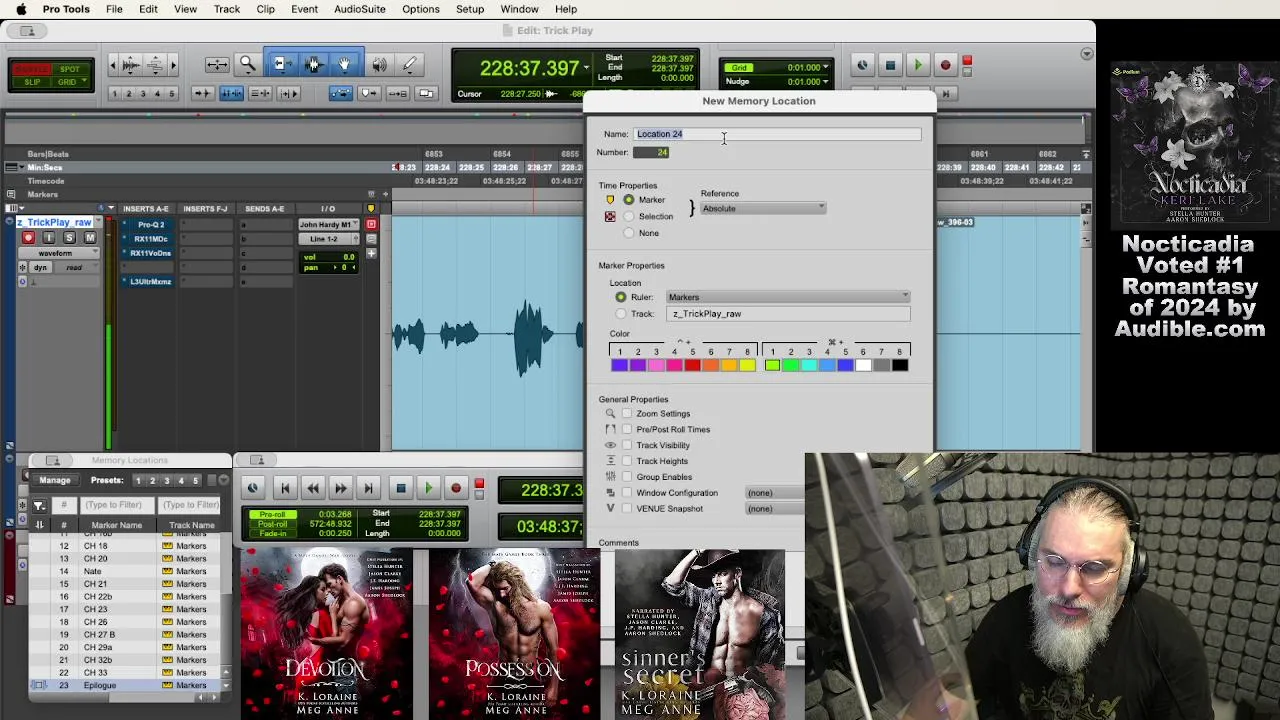Record-enable the z_TrickPlay_raw track
1280x720 pixels.
28,238
